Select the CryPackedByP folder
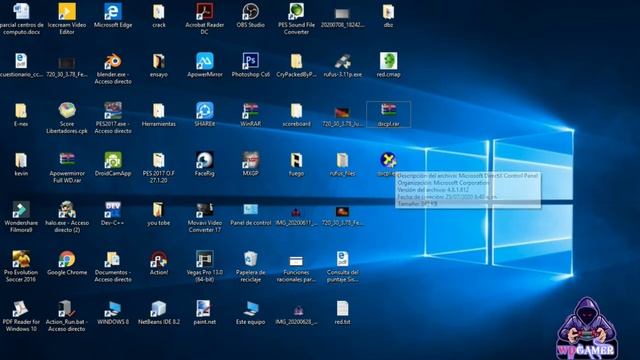Screen dimensions: 640x360 coord(296,65)
